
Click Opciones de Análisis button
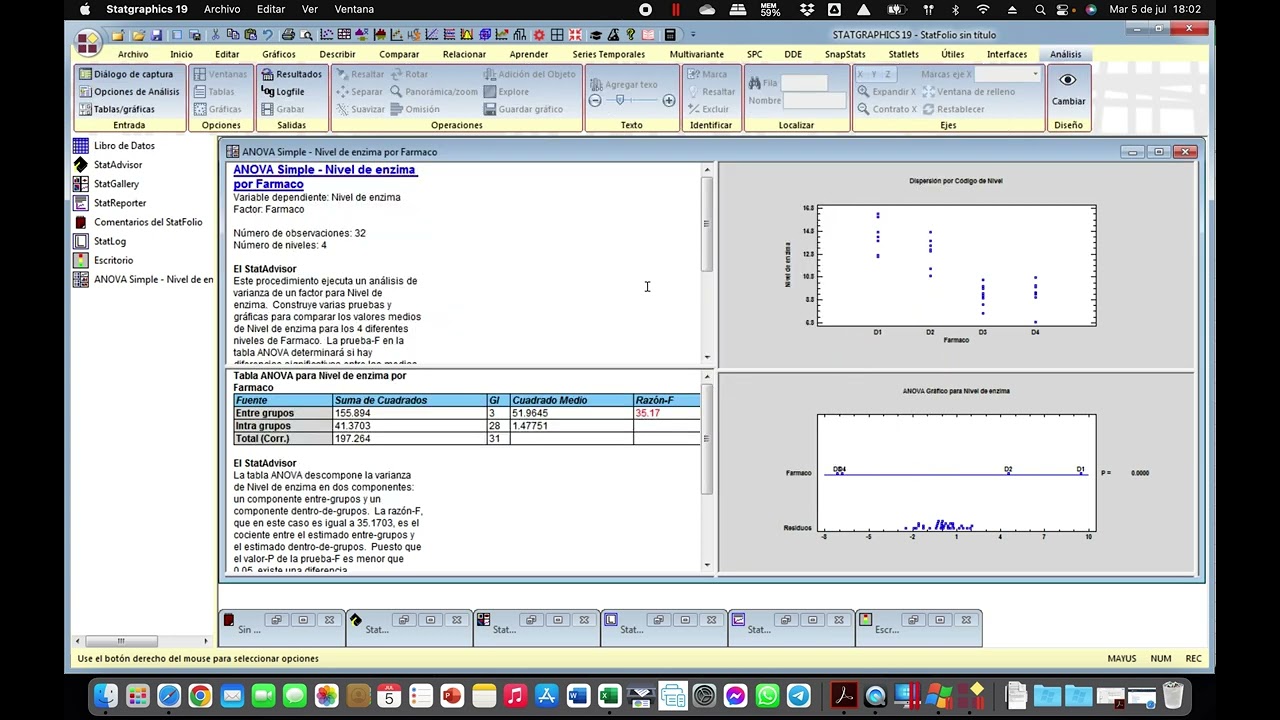coord(129,92)
